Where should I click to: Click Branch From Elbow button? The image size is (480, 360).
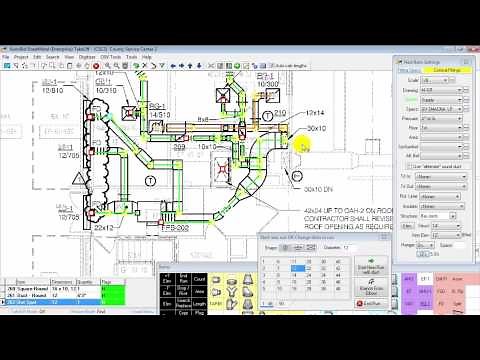371,287
